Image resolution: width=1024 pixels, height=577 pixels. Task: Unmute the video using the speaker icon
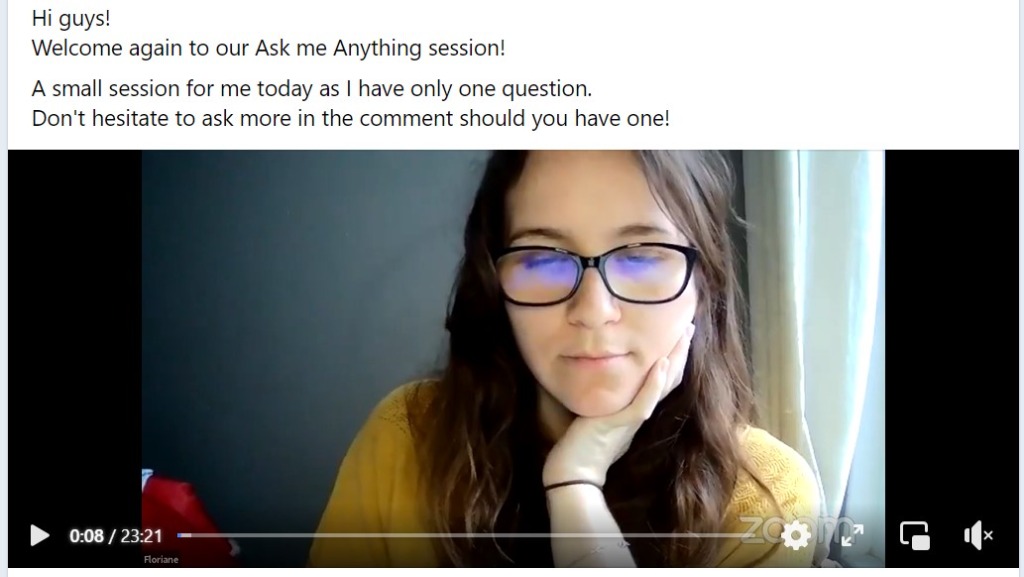(x=978, y=536)
